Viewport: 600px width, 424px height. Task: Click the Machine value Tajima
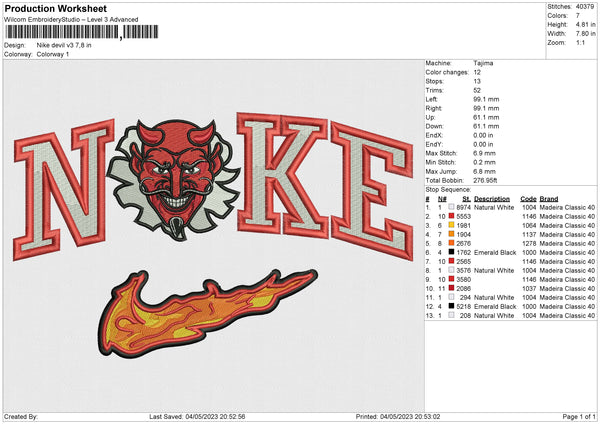[483, 63]
